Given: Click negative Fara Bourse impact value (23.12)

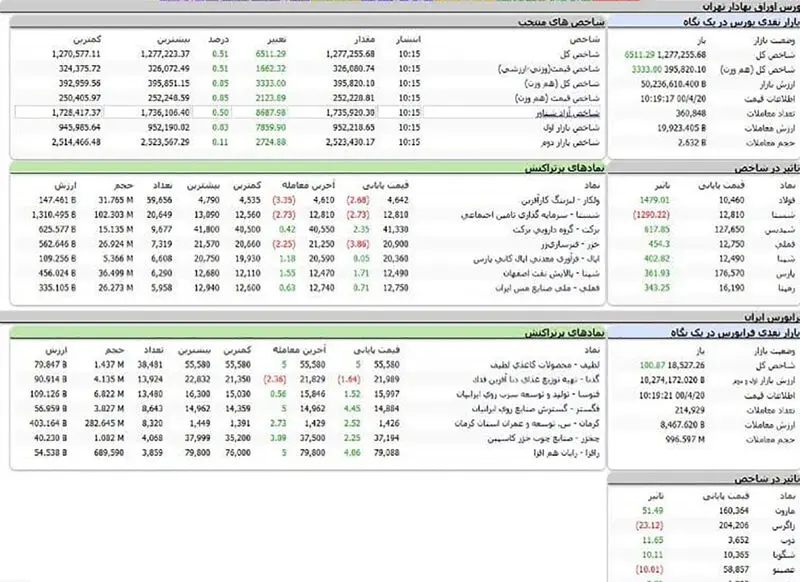Looking at the screenshot, I should (x=649, y=525).
